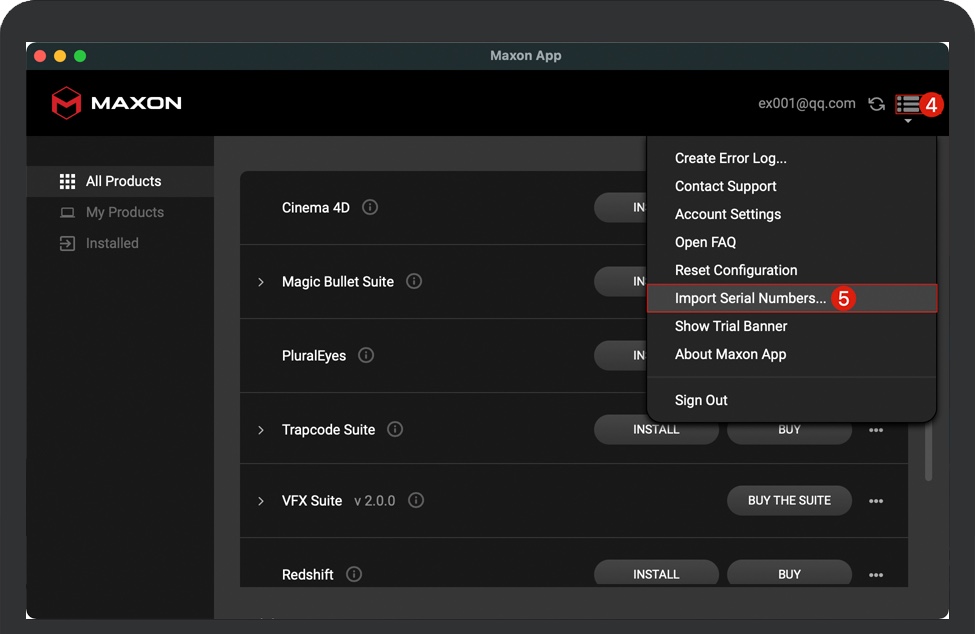Open the Trapcode Suite info icon

pos(395,430)
